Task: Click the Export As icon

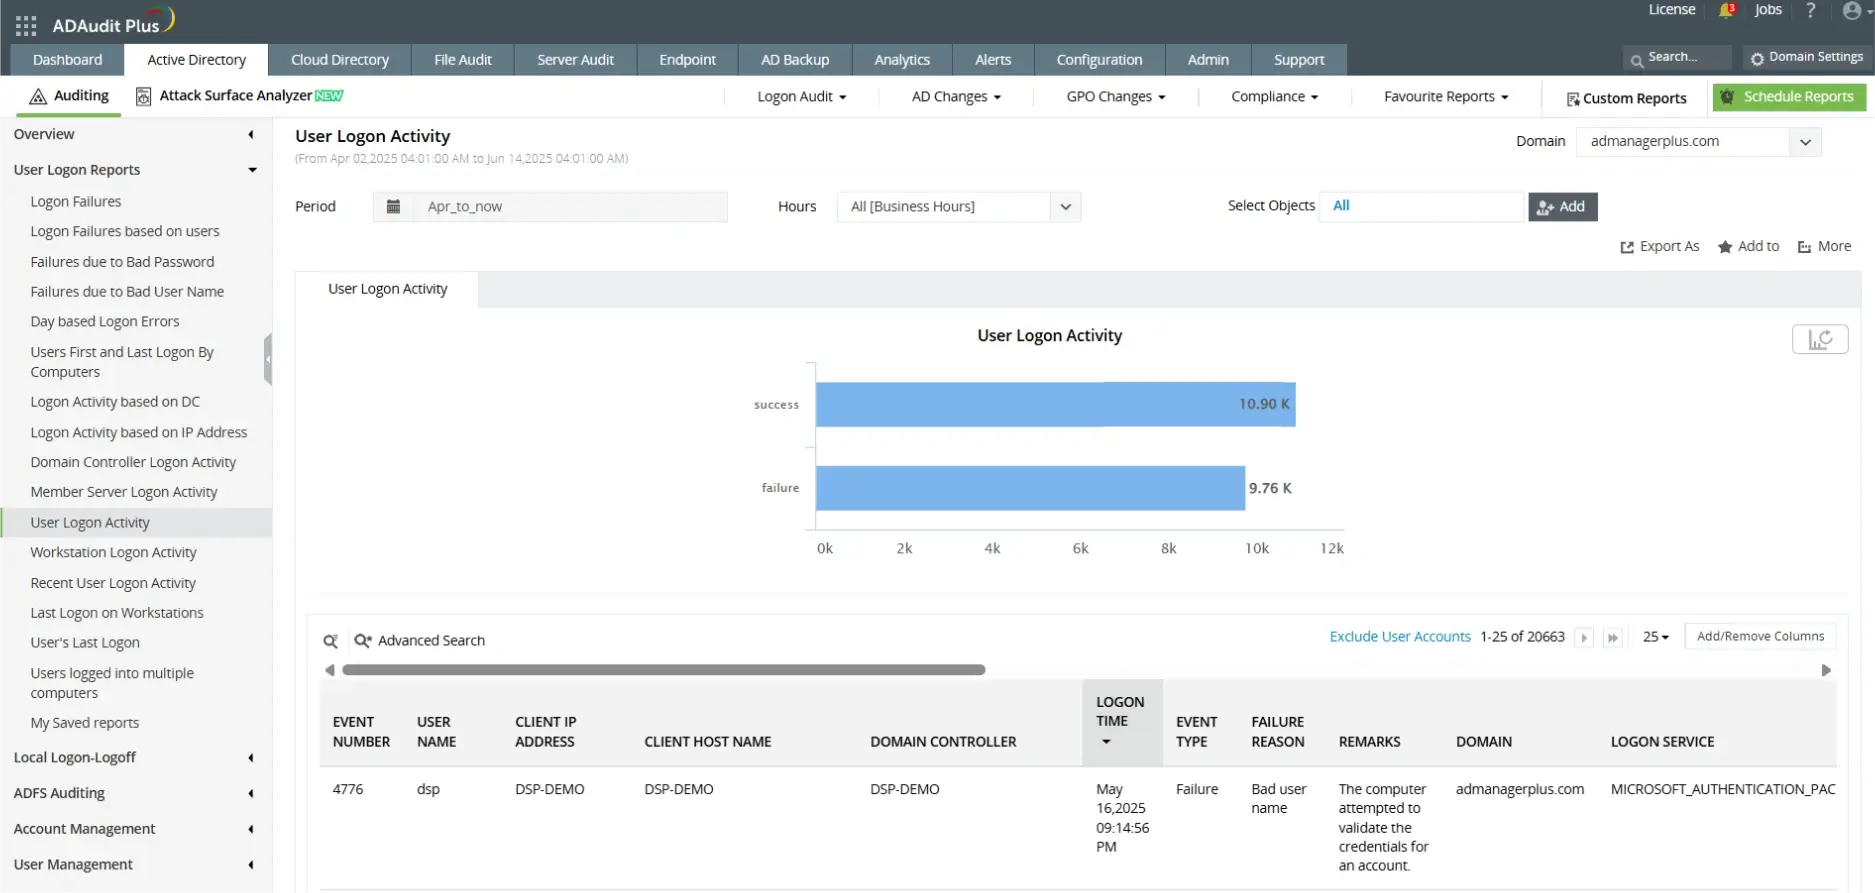Action: [1627, 247]
